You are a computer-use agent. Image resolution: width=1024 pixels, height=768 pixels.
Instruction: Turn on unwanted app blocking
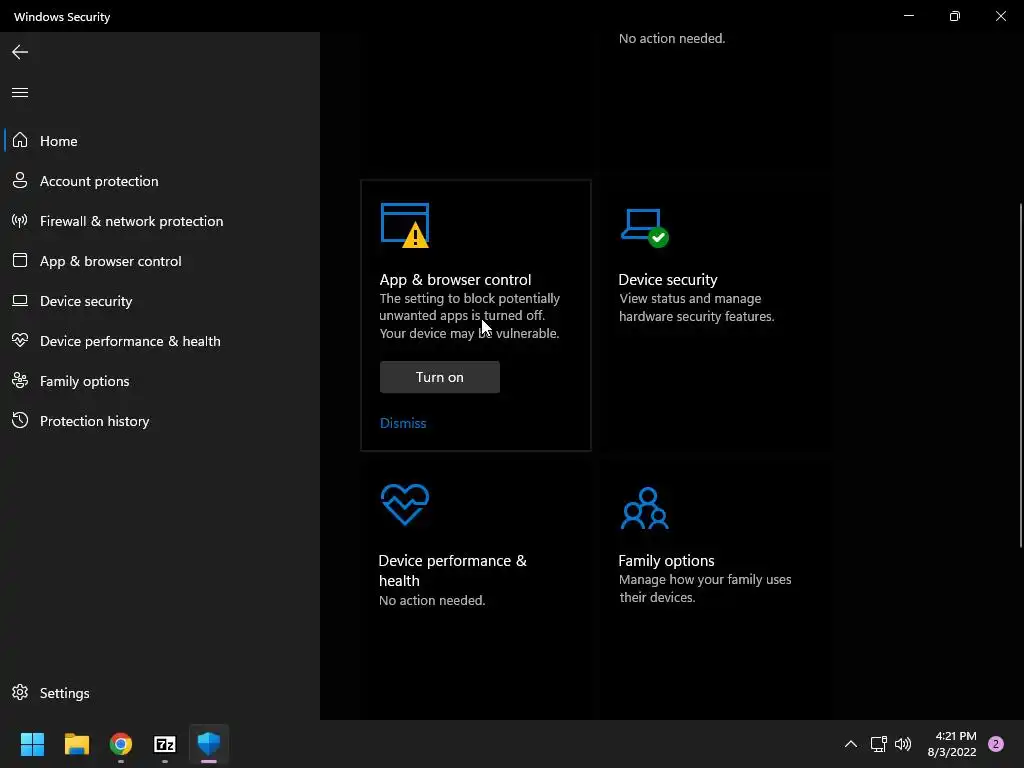(440, 377)
